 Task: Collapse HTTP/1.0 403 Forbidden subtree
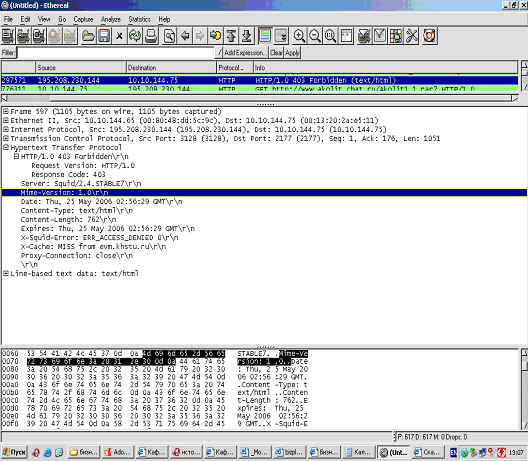click(16, 156)
